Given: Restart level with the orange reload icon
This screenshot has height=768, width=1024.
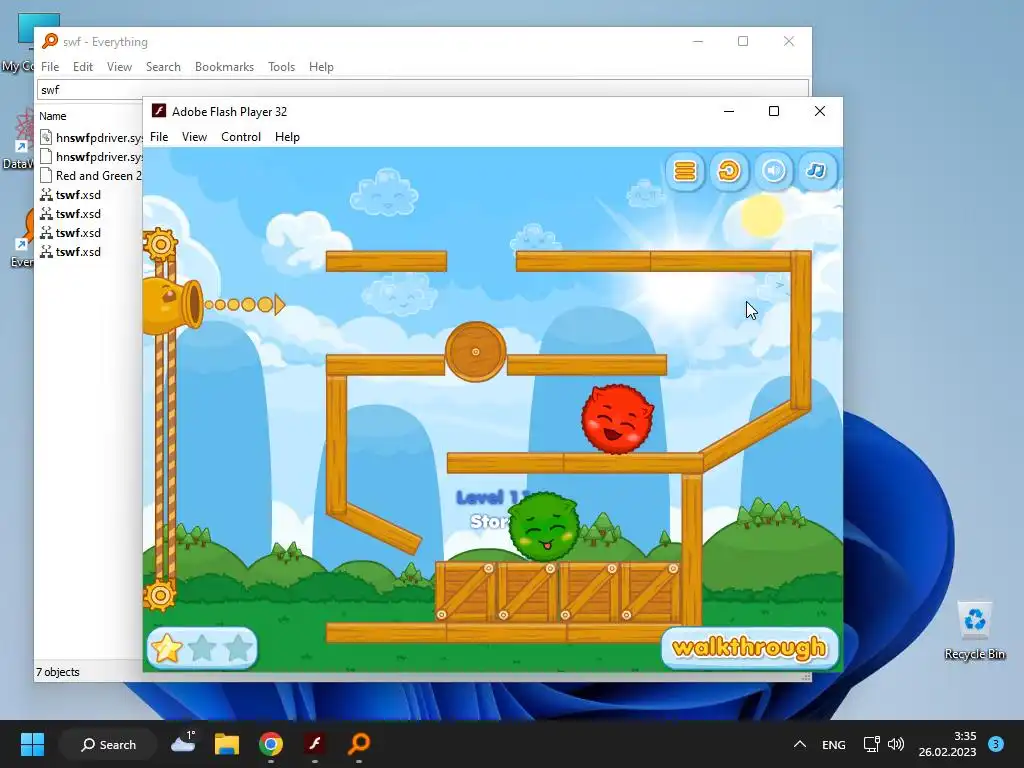Looking at the screenshot, I should (x=729, y=171).
